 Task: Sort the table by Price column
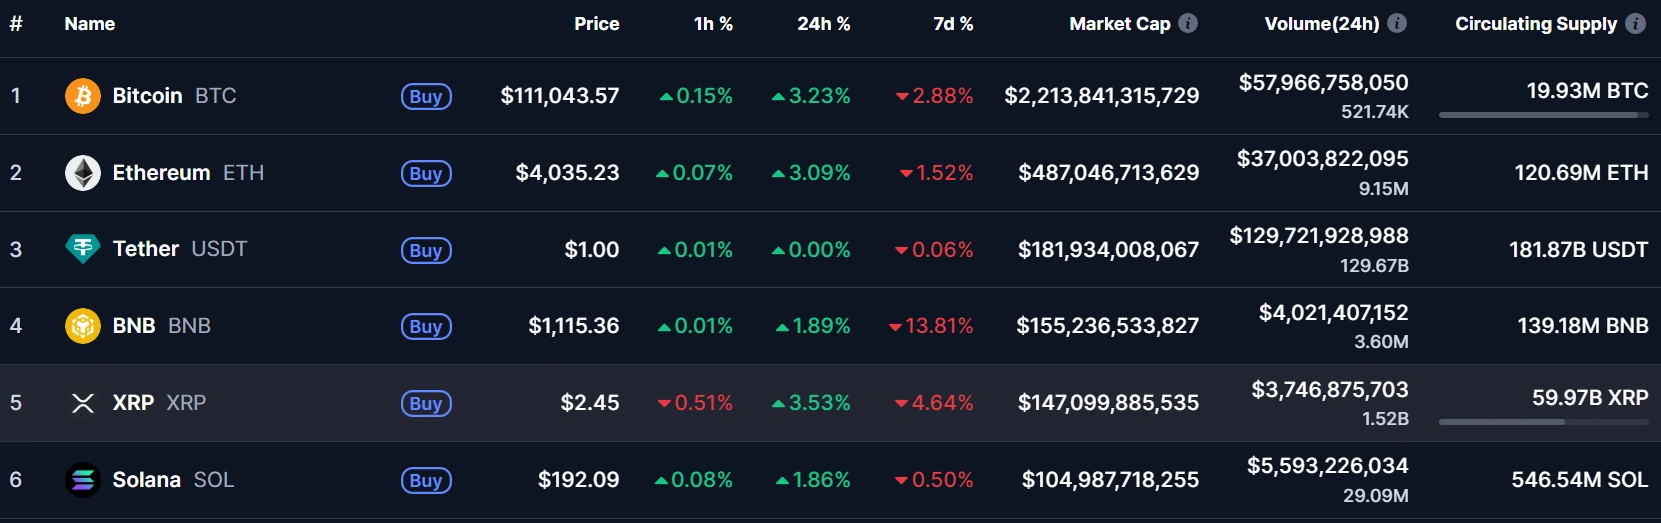coord(596,24)
